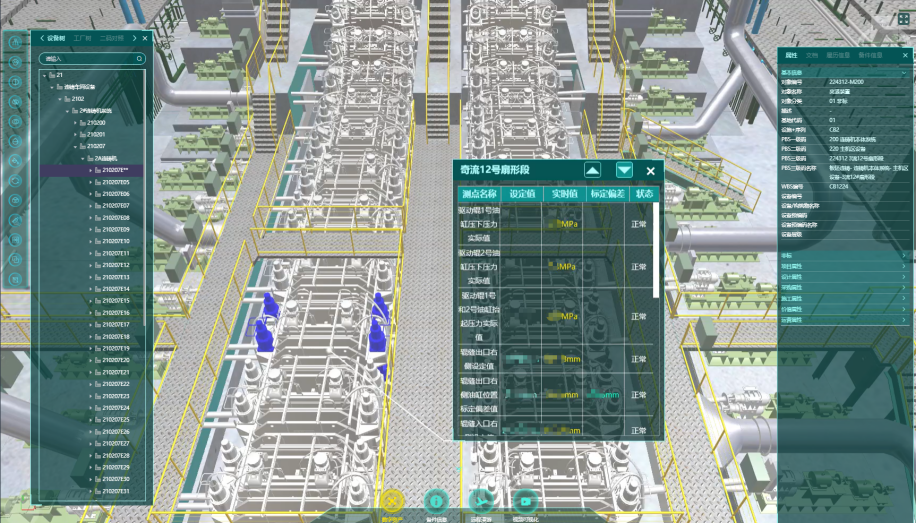Click the video camera icon in bottom toolbar
The height and width of the screenshot is (523, 916).
524,500
